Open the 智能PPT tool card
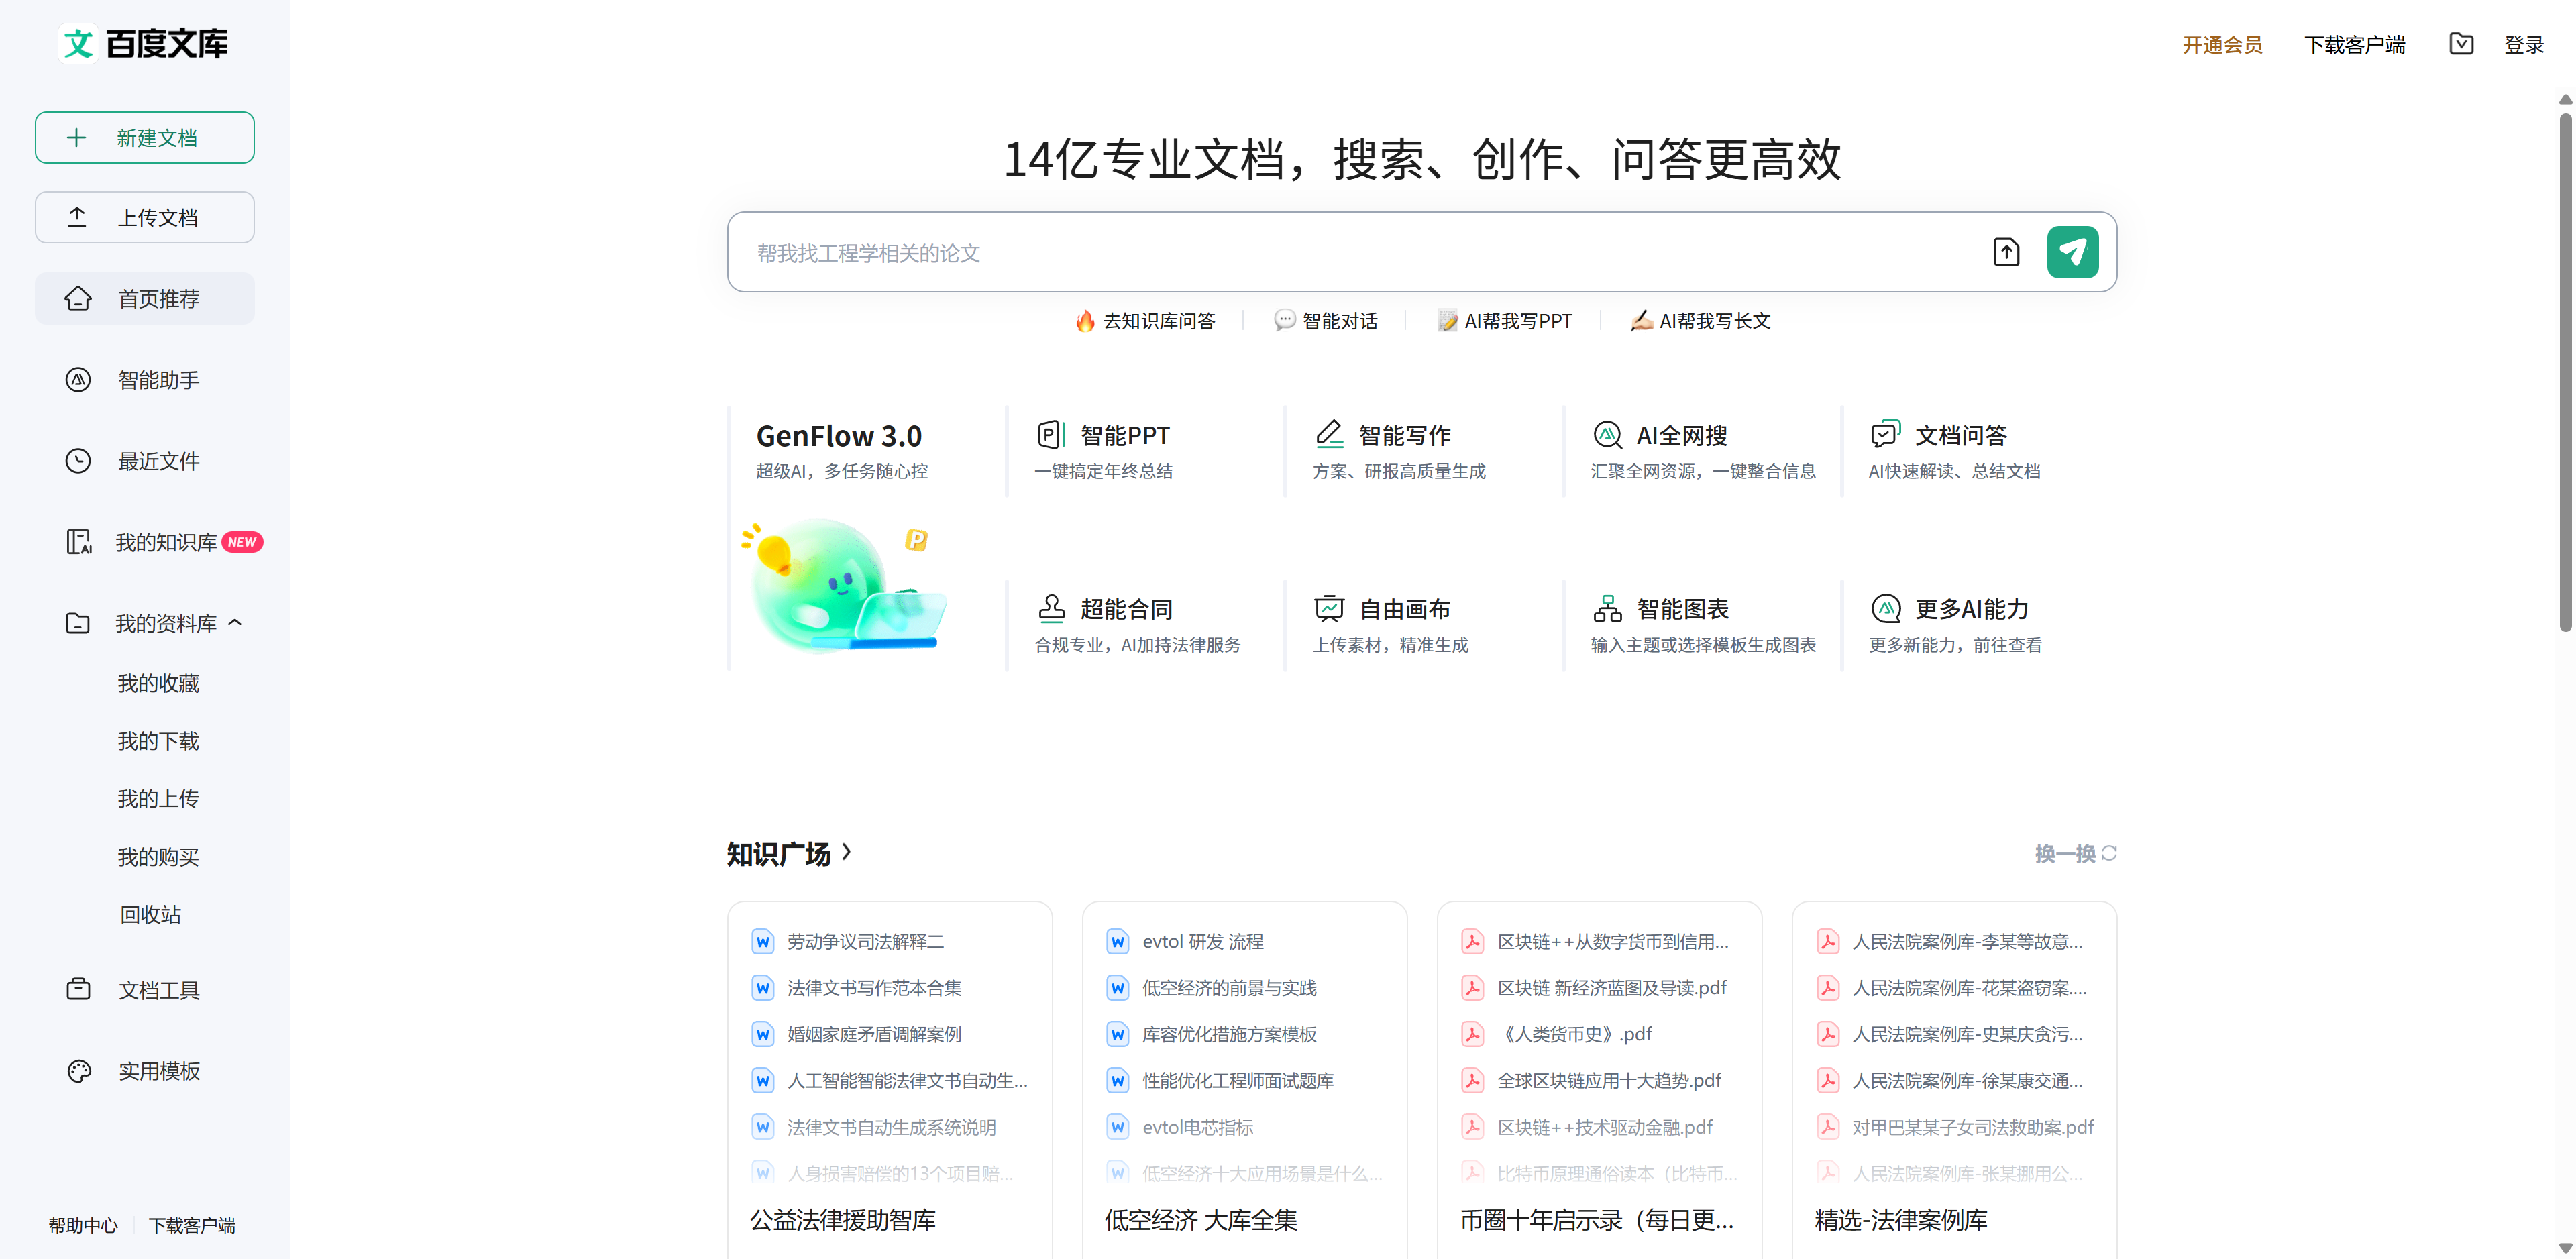 pos(1124,436)
